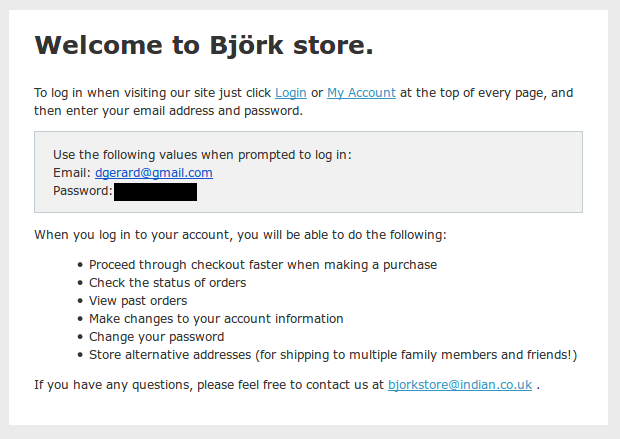Open the Login link
The width and height of the screenshot is (620, 439).
291,93
